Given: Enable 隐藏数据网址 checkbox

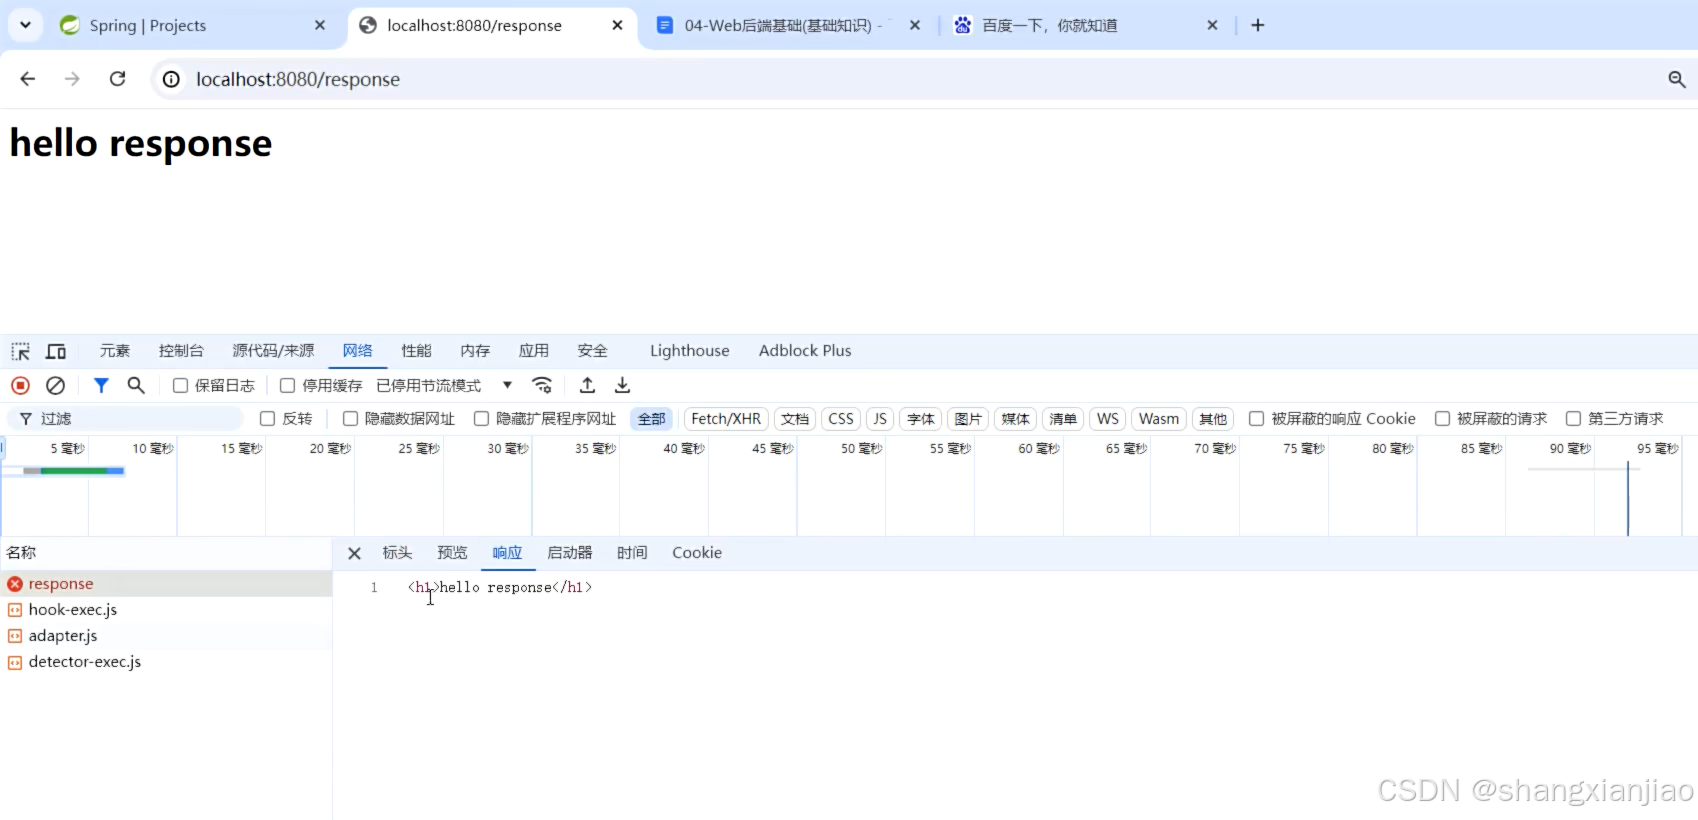Looking at the screenshot, I should [x=350, y=419].
